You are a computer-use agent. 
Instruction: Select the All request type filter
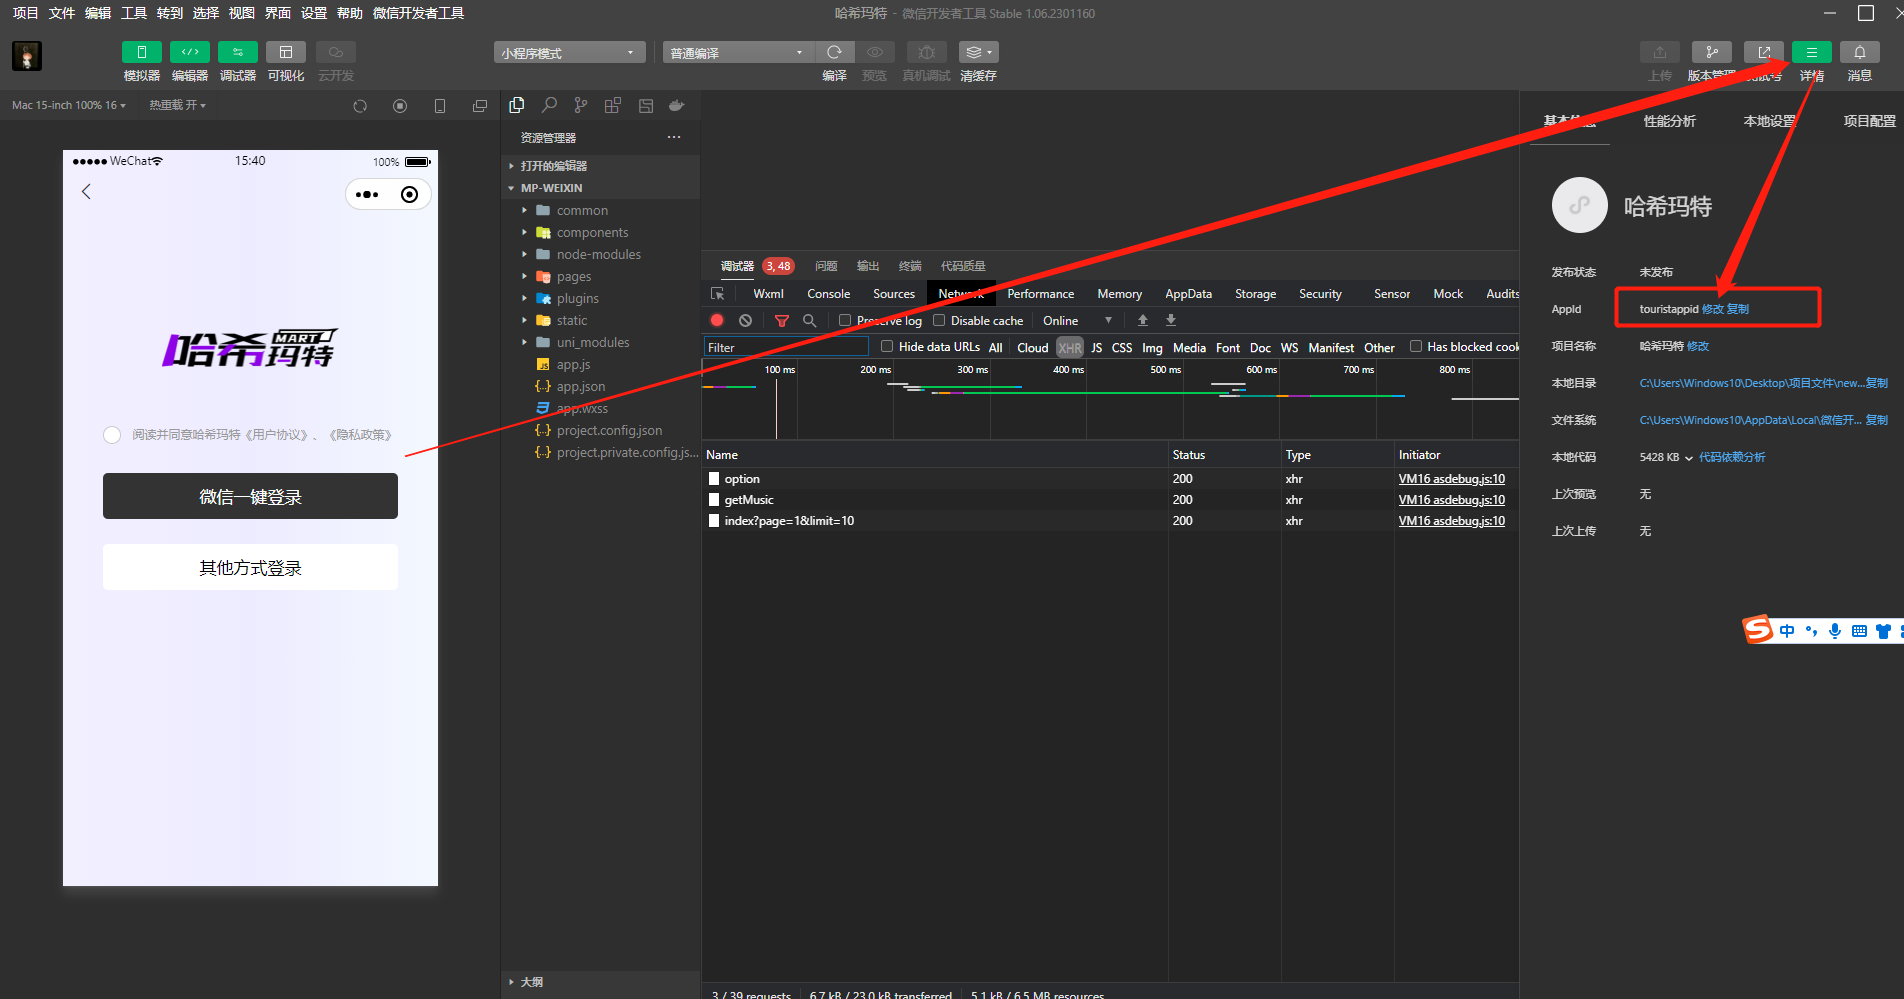click(996, 347)
